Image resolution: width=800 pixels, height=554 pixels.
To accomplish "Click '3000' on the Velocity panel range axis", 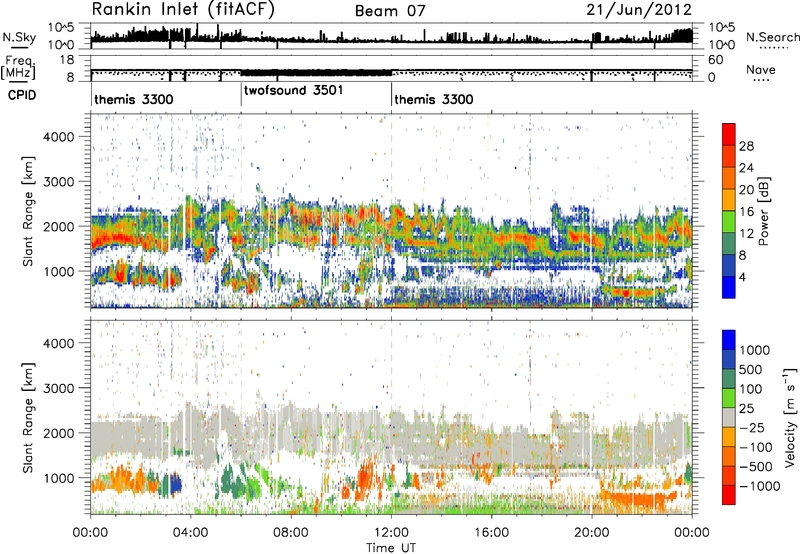I will tap(59, 388).
